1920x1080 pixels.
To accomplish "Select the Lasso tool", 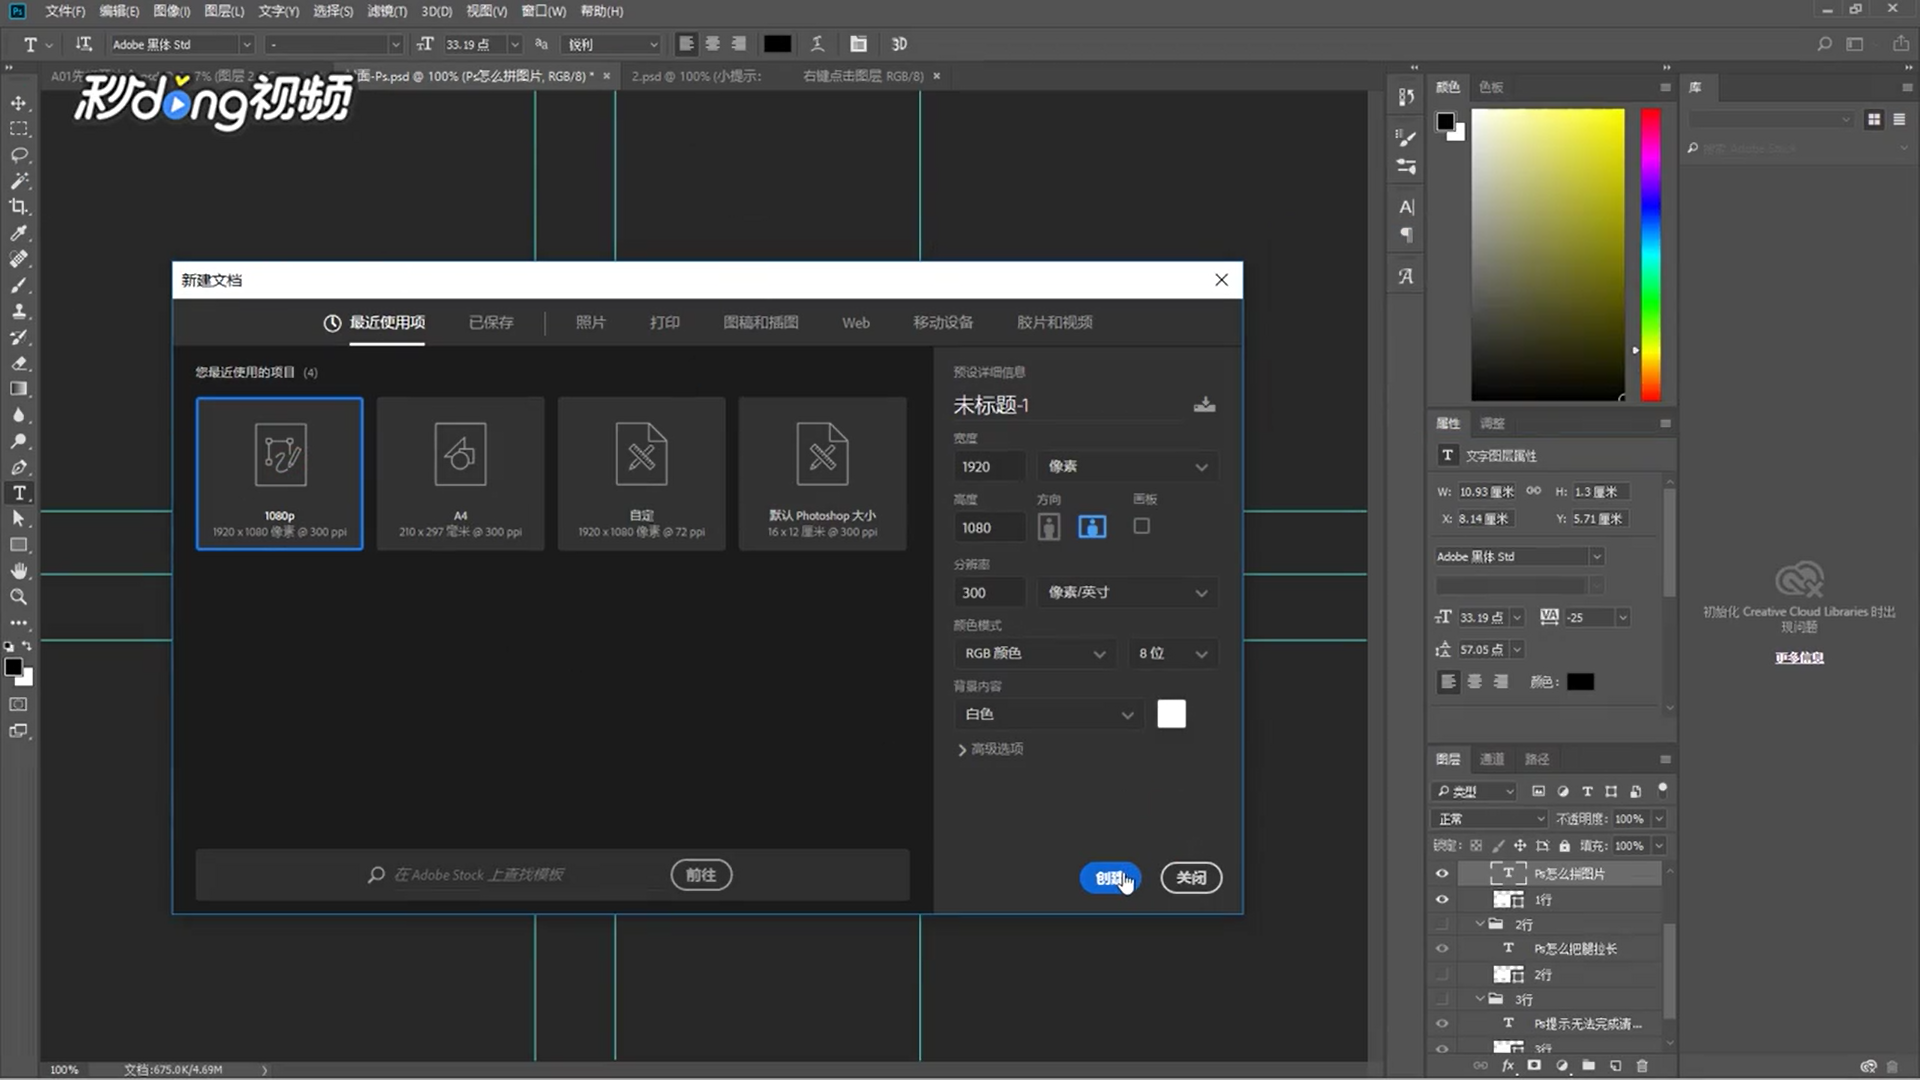I will [x=19, y=155].
